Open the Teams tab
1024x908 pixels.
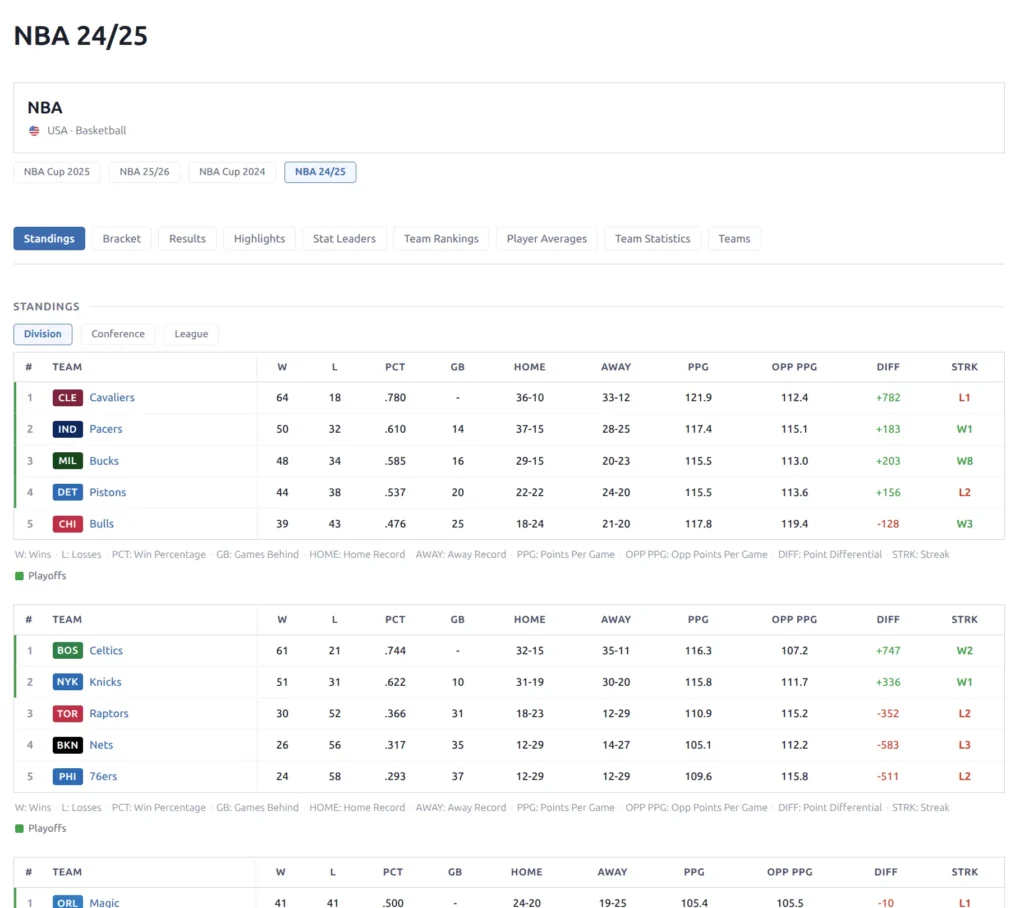tap(734, 238)
